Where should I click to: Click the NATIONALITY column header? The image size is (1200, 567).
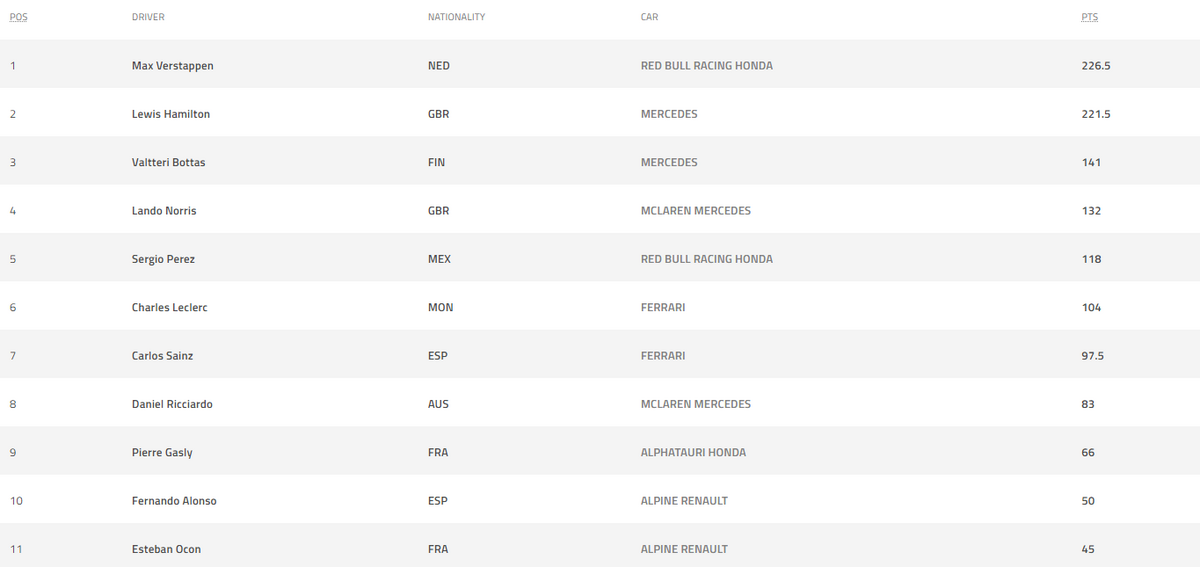(456, 17)
